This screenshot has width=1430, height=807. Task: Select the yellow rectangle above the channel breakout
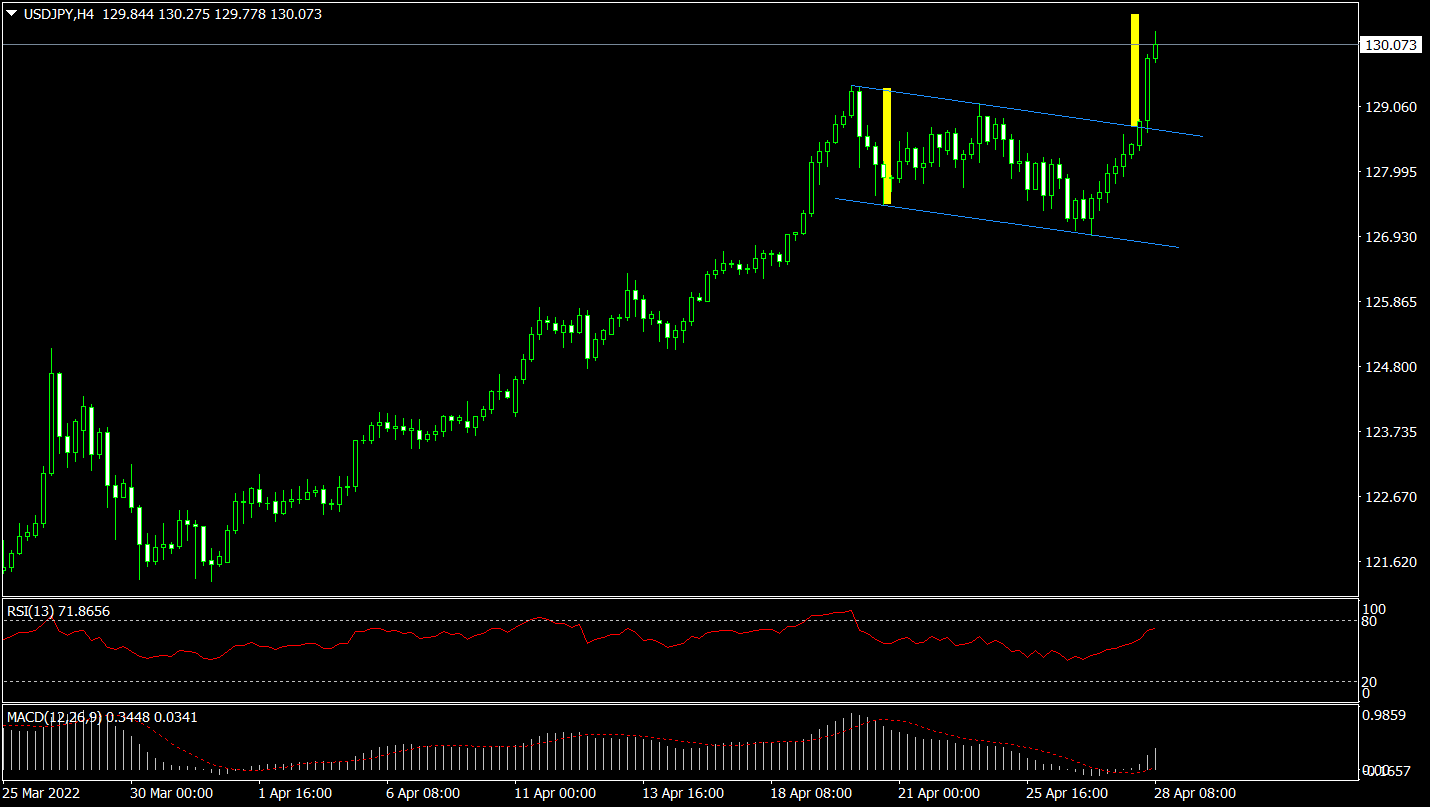point(1135,69)
